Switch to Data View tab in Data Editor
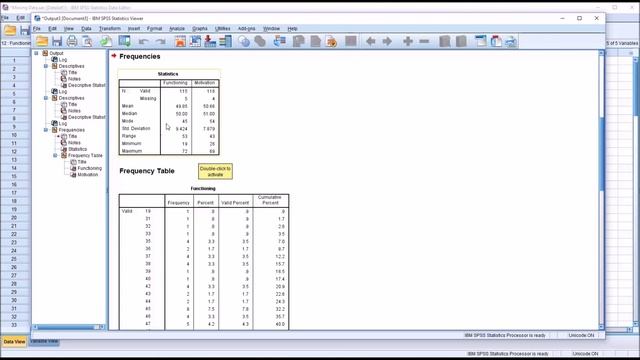The width and height of the screenshot is (640, 360). 14,342
